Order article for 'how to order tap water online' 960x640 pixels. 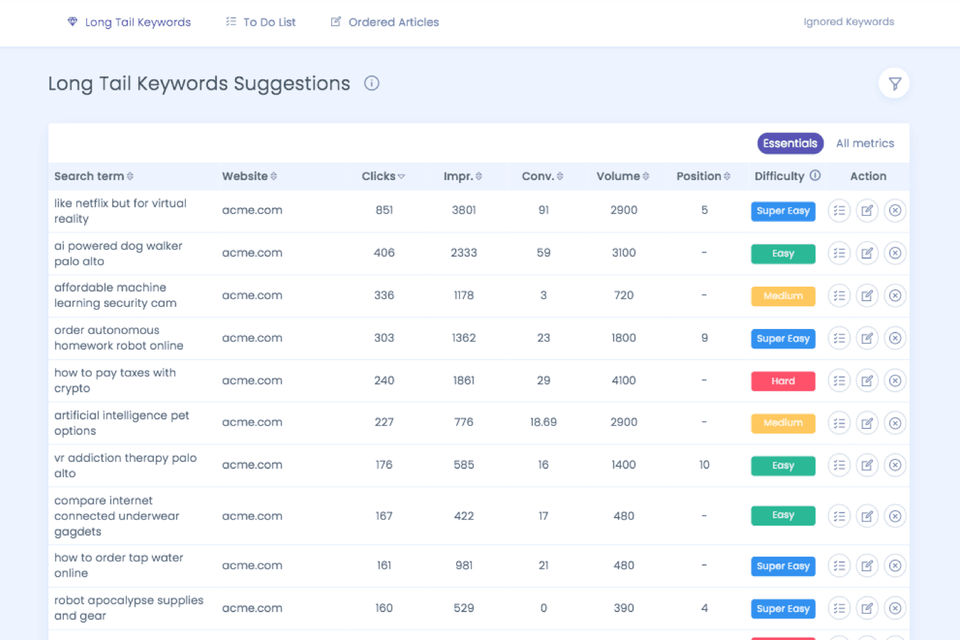pos(867,566)
